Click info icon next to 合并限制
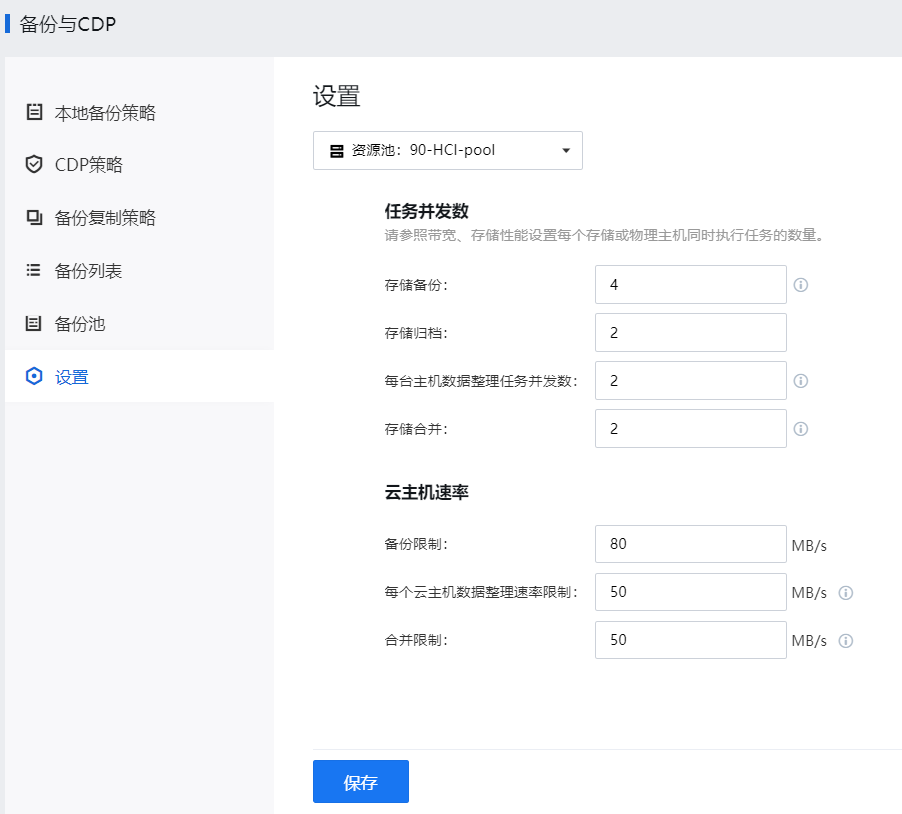Viewport: 902px width, 814px height. 845,641
